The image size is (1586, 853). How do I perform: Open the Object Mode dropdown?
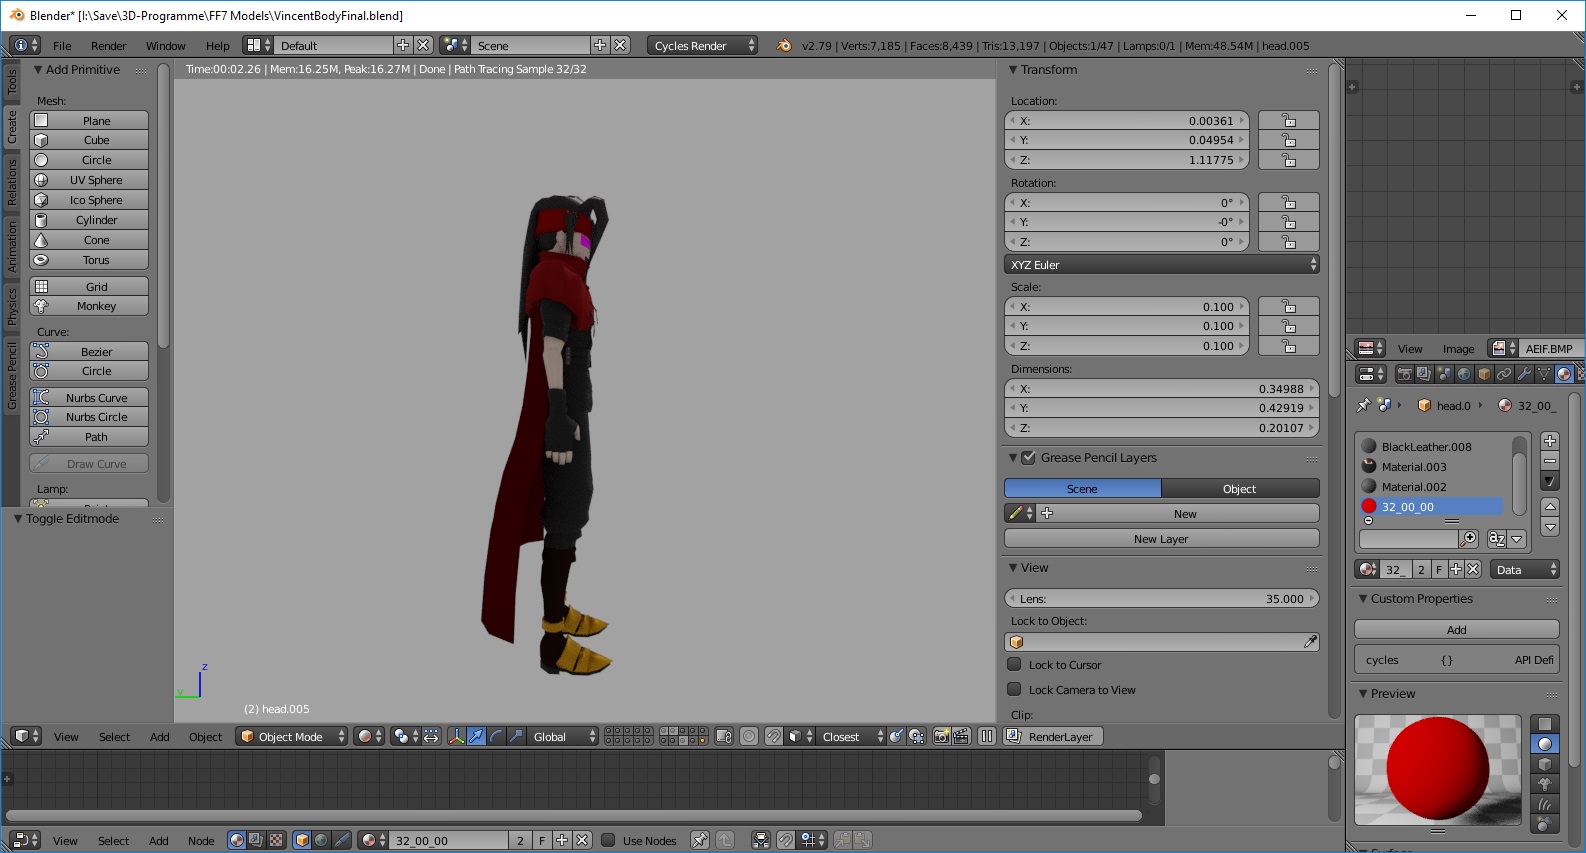pos(291,736)
